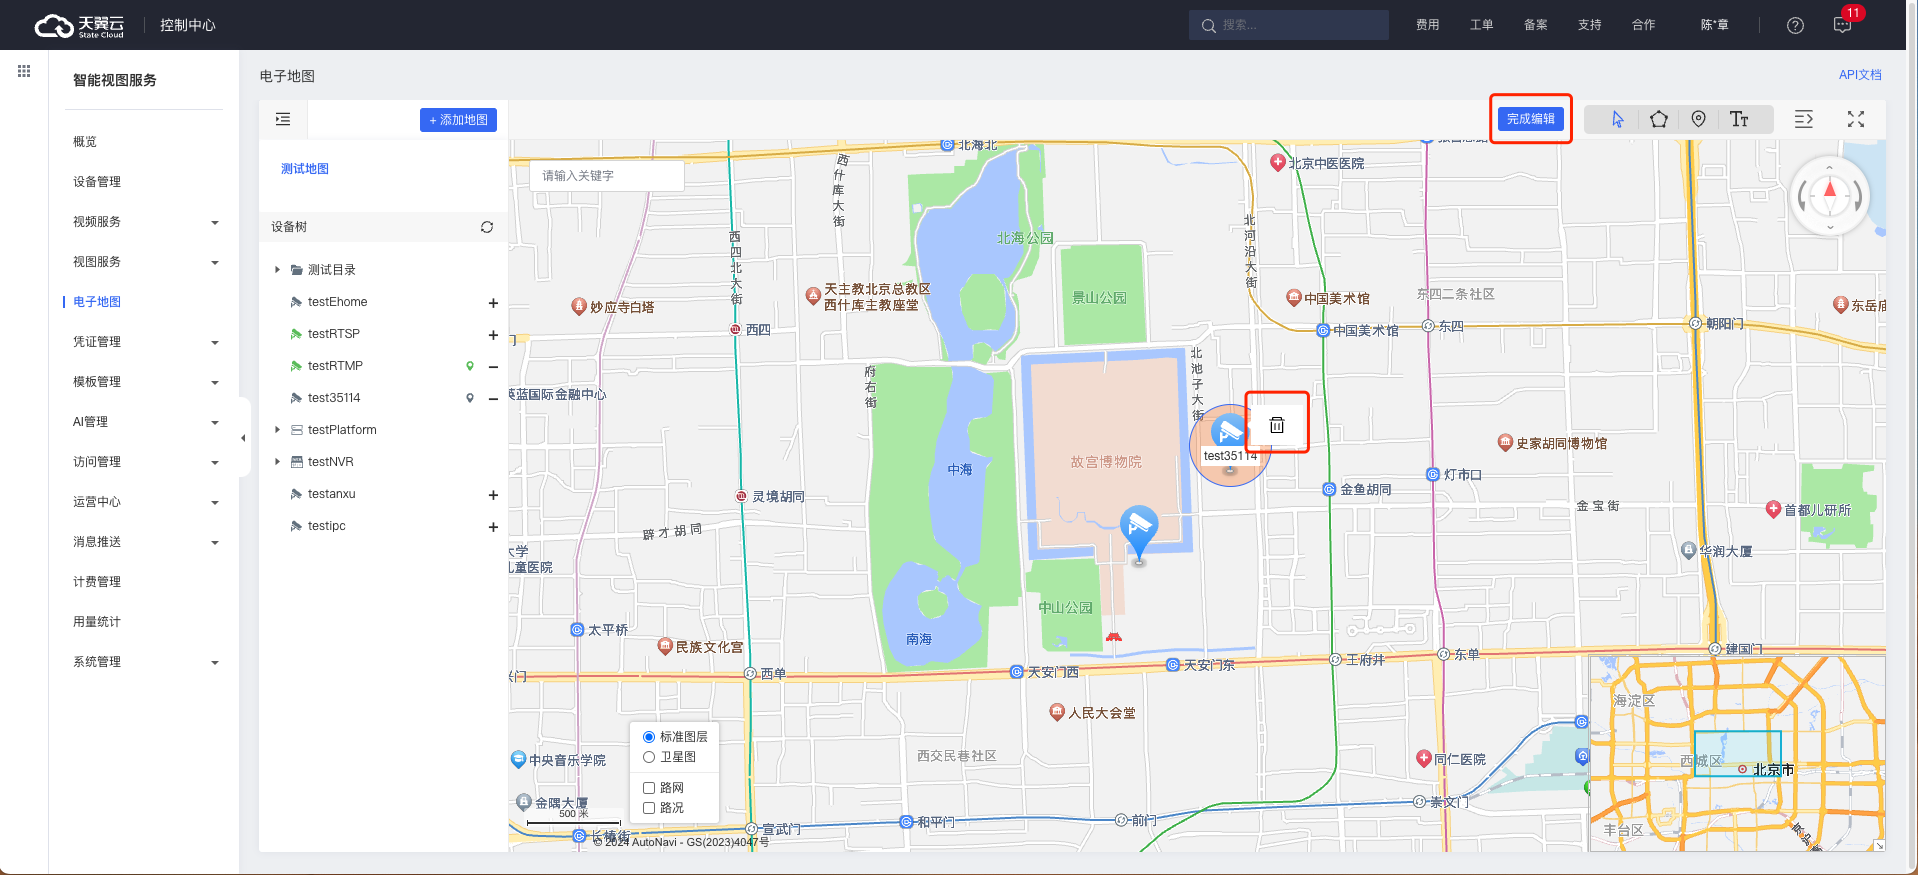Open 计费管理 in sidebar
Viewport: 1918px width, 875px height.
pos(97,582)
